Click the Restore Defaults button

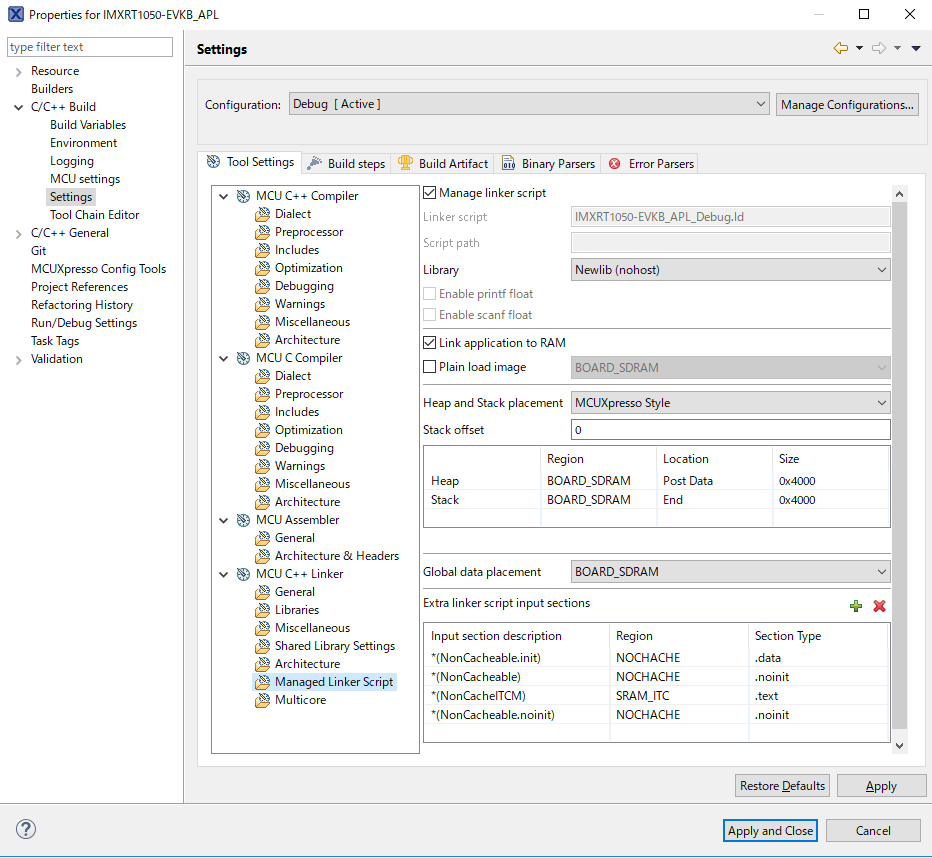[x=782, y=786]
